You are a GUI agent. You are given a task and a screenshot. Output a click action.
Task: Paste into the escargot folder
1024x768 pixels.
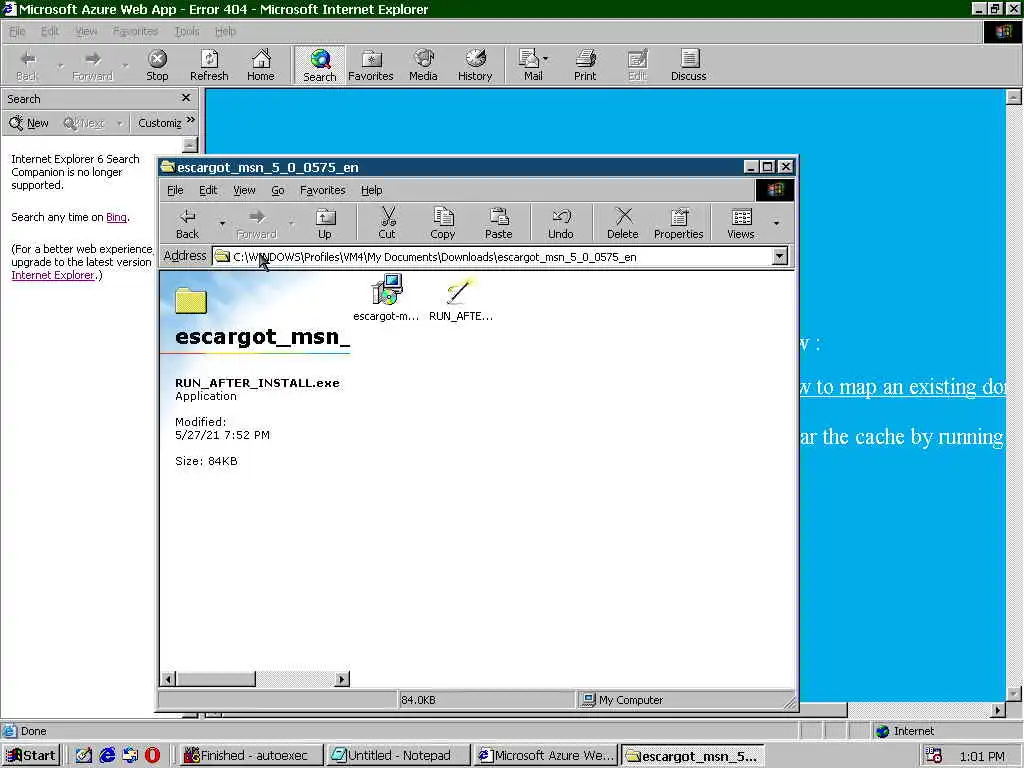click(x=498, y=223)
